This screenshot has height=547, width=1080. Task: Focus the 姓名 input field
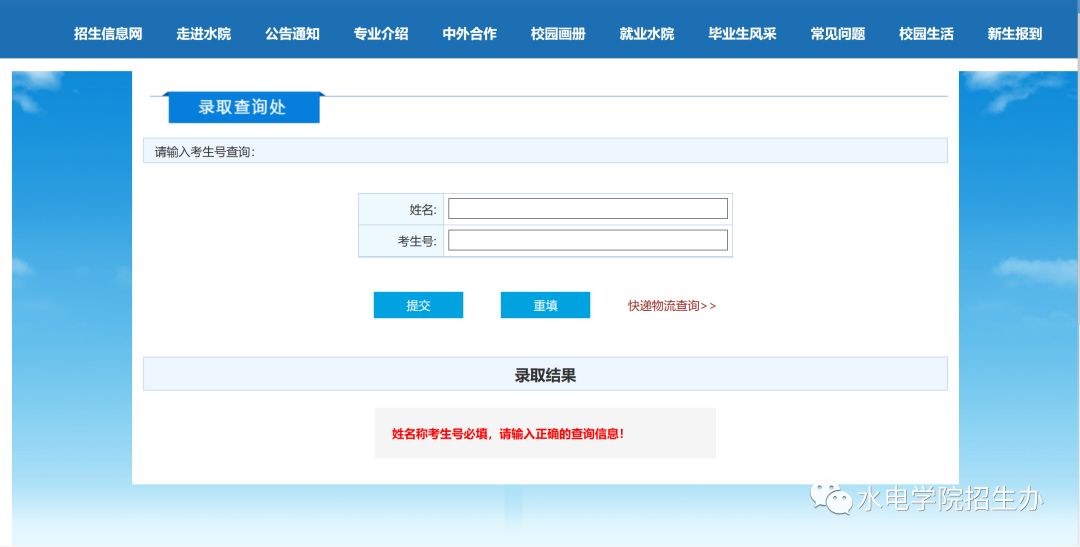tap(588, 209)
